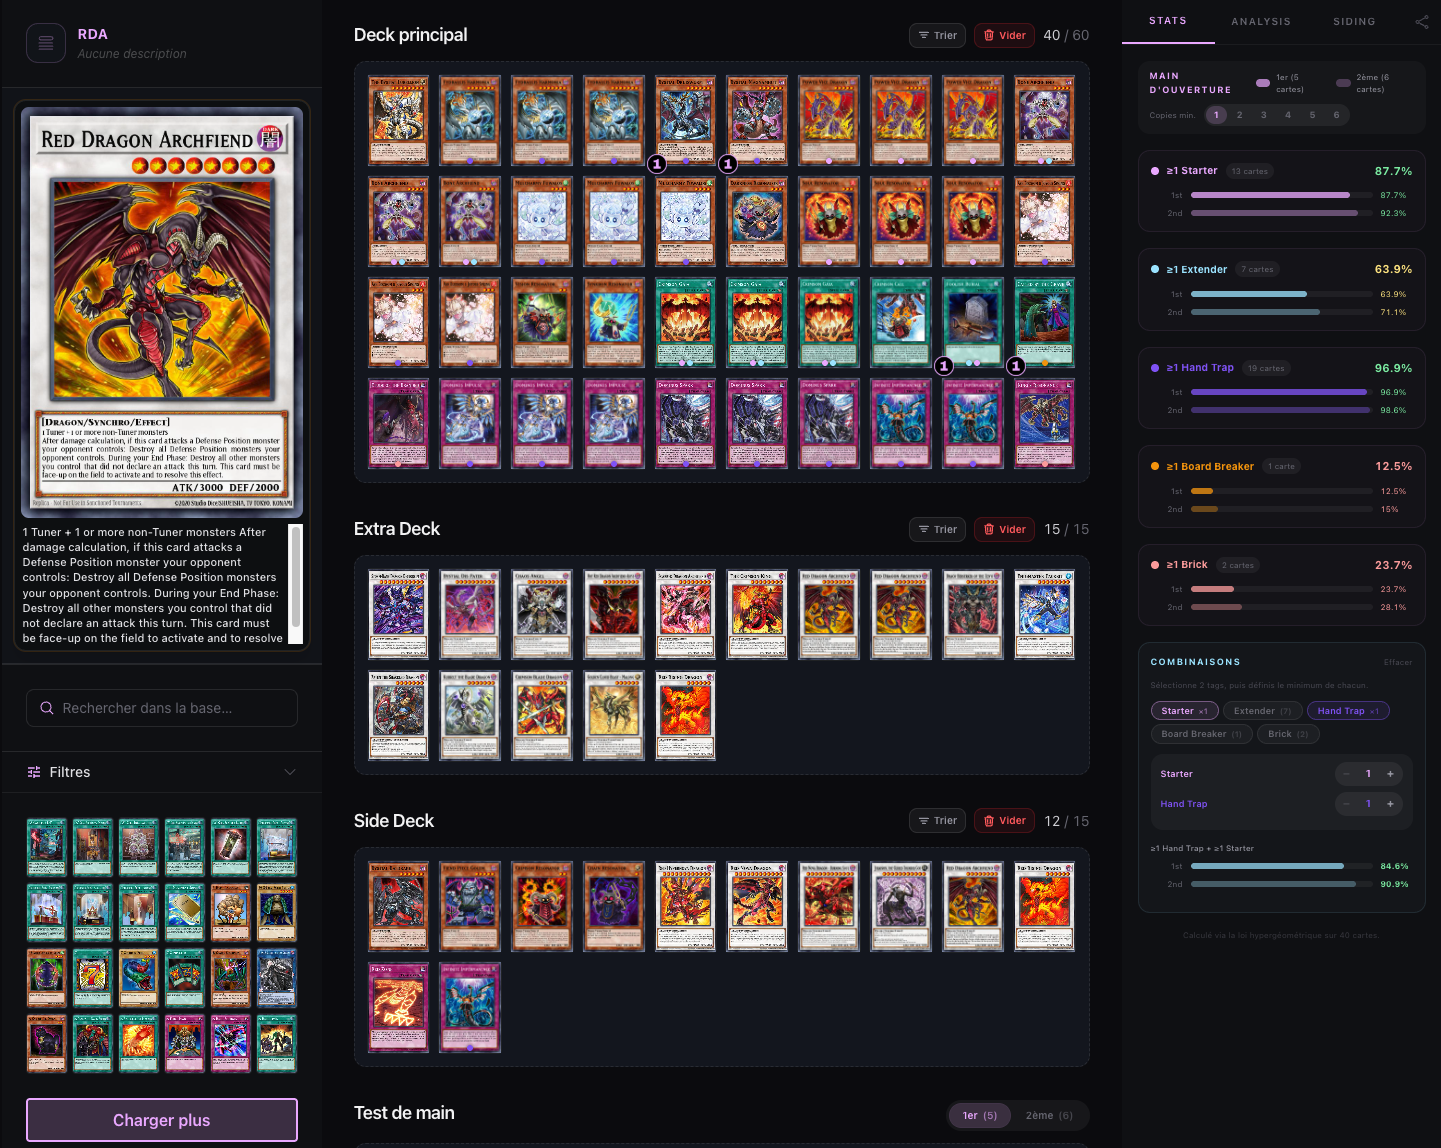Click the Charger plus button

click(x=162, y=1120)
